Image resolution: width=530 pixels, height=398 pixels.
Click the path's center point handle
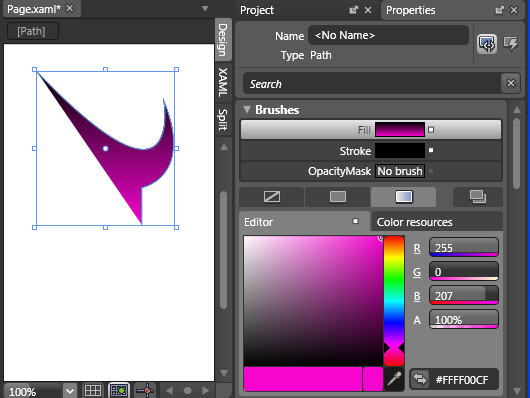105,148
